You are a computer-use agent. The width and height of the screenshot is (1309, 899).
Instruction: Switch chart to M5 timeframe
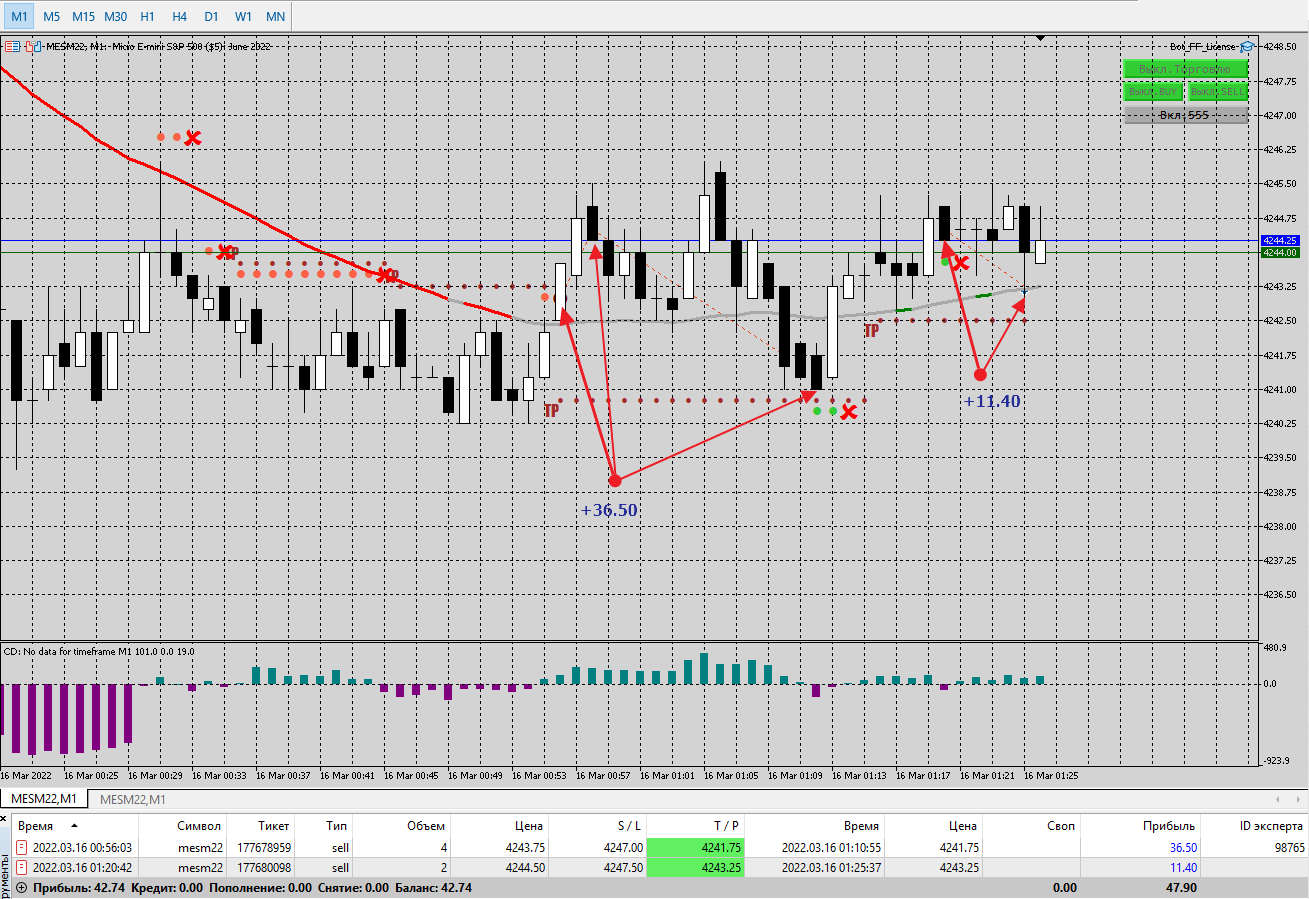coord(51,16)
